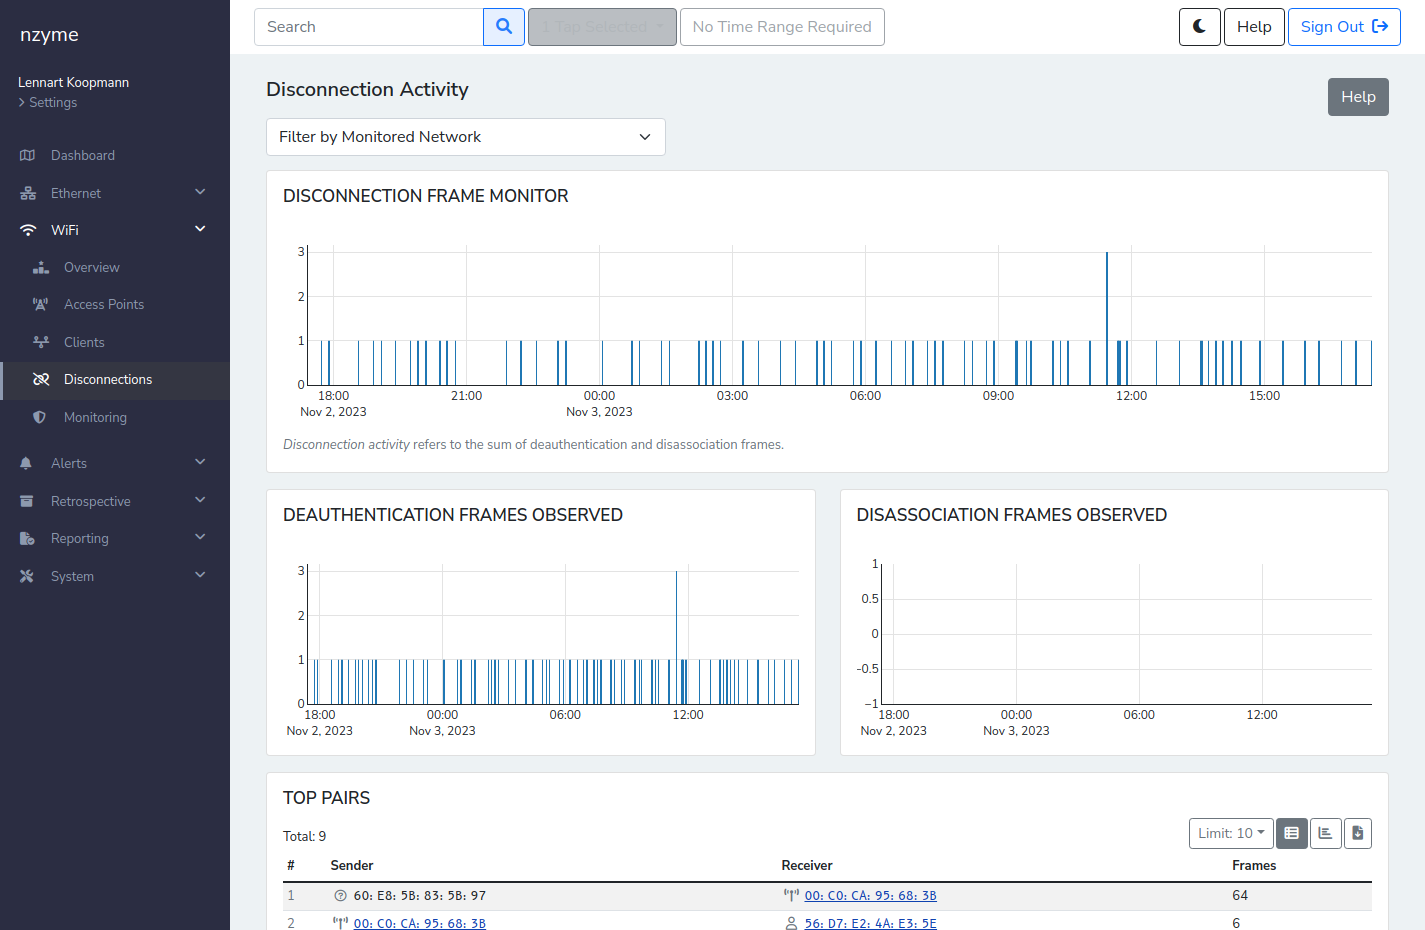Screen dimensions: 1425x930
Task: Toggle dark mode with moon icon
Action: (1199, 27)
